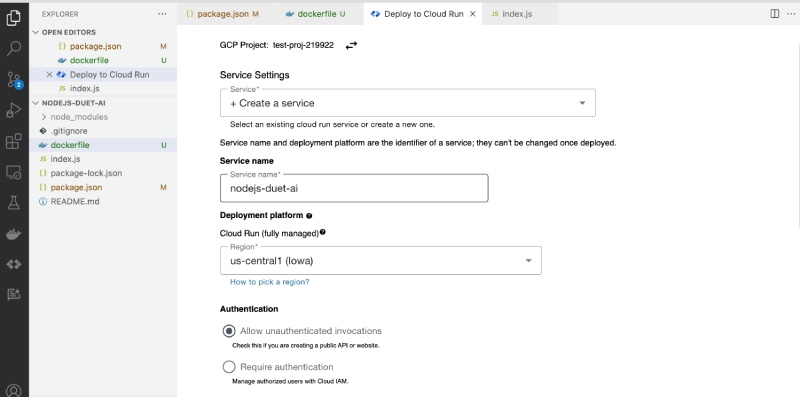Select Require authentication radio button

pyautogui.click(x=229, y=367)
